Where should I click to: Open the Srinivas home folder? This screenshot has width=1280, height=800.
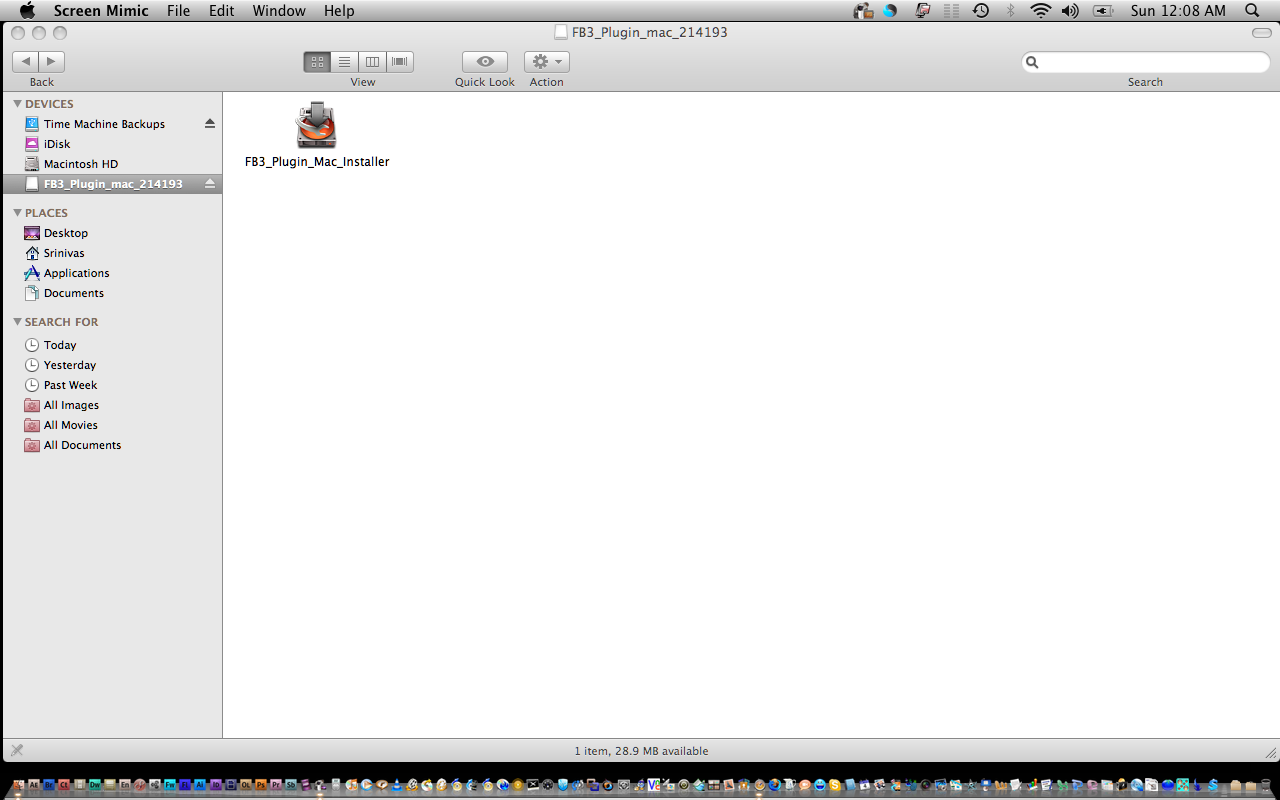63,253
